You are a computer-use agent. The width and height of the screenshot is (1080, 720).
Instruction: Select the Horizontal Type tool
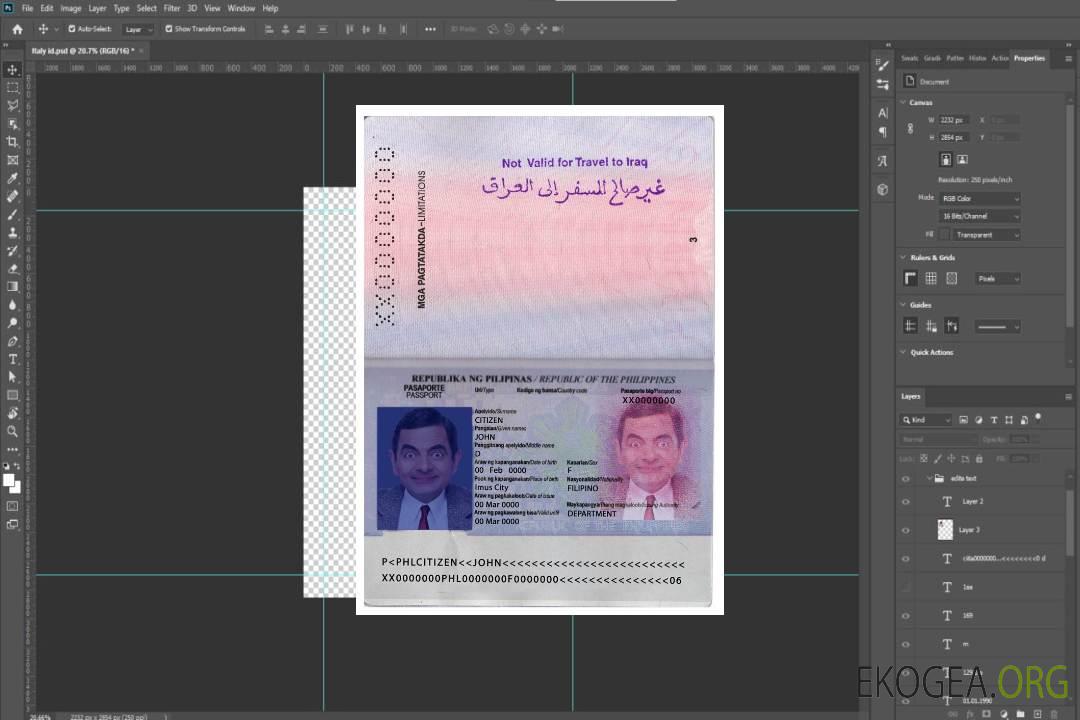[x=12, y=359]
